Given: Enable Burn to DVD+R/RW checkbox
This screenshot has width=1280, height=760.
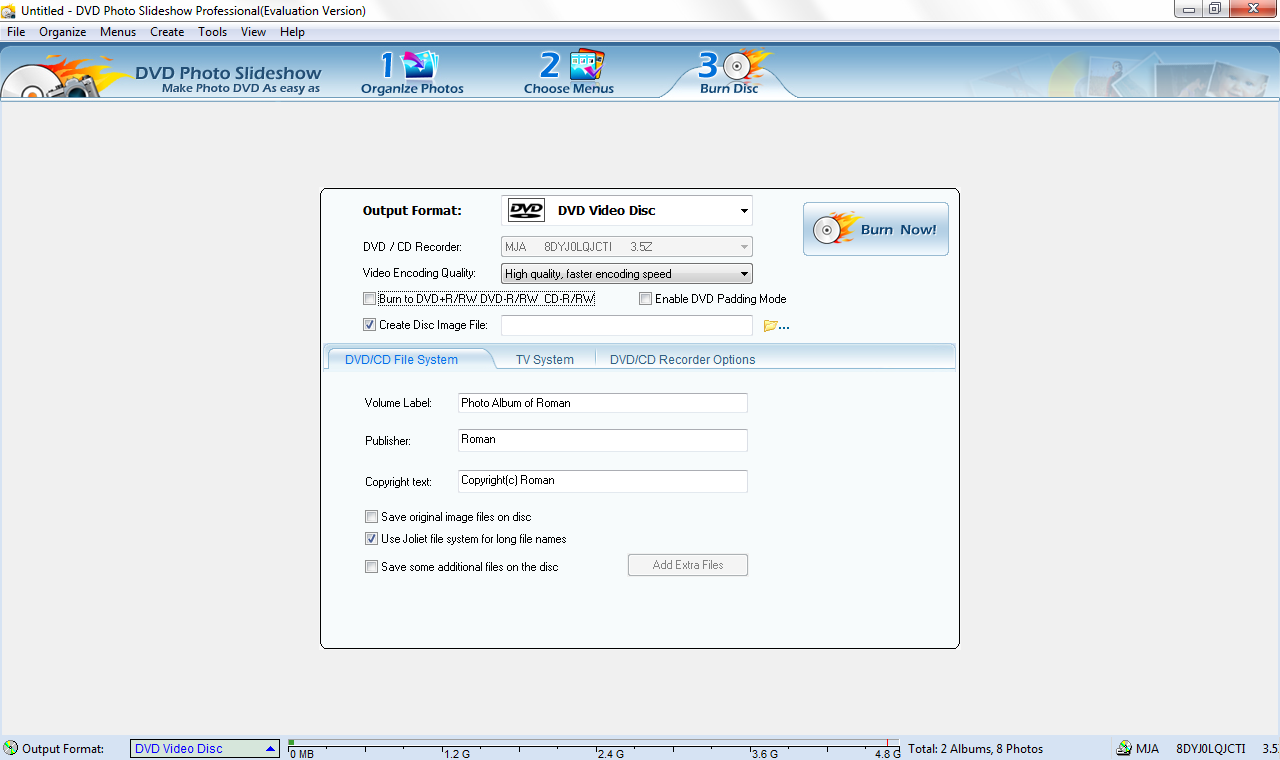Looking at the screenshot, I should pyautogui.click(x=370, y=299).
